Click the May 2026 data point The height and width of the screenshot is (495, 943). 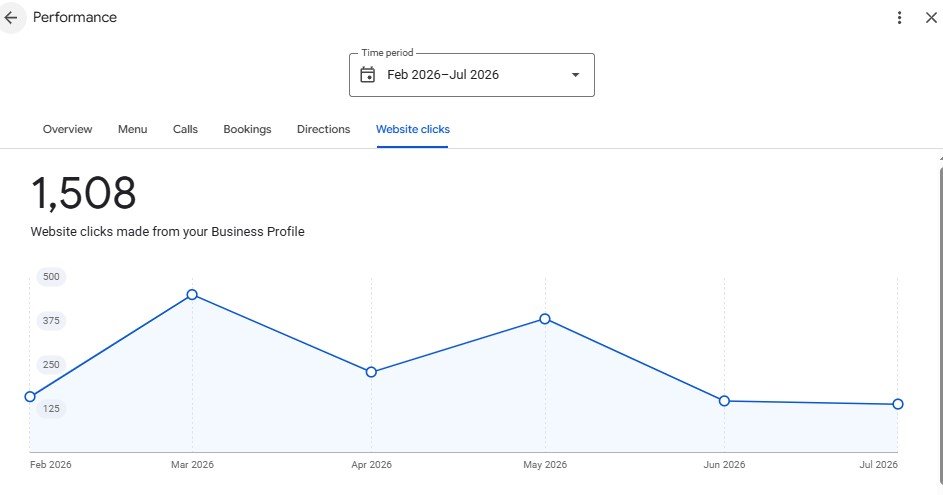pos(545,319)
